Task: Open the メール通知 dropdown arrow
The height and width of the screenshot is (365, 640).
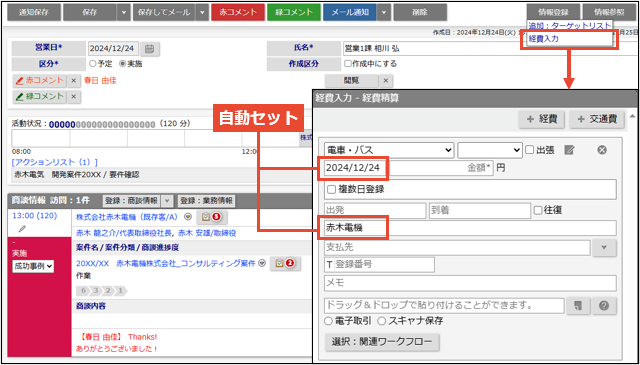Action: tap(384, 13)
